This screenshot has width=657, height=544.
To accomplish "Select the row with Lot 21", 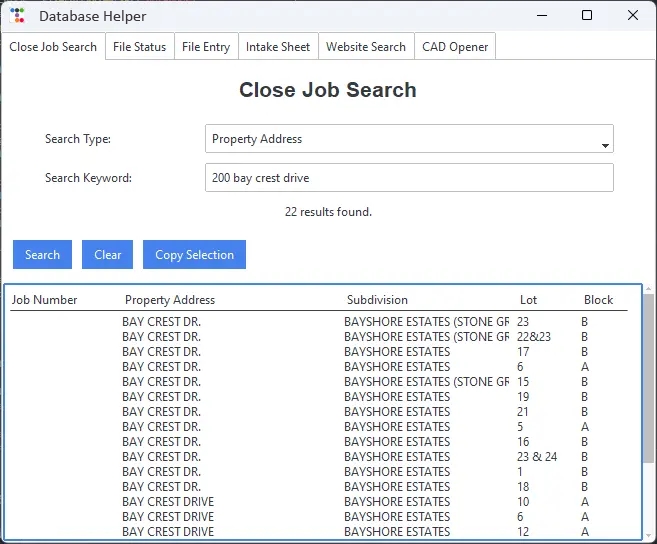I will (x=318, y=412).
